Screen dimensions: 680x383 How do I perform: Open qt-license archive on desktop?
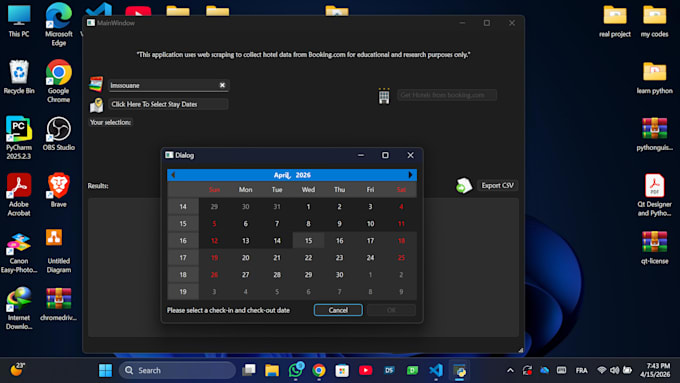[x=654, y=248]
